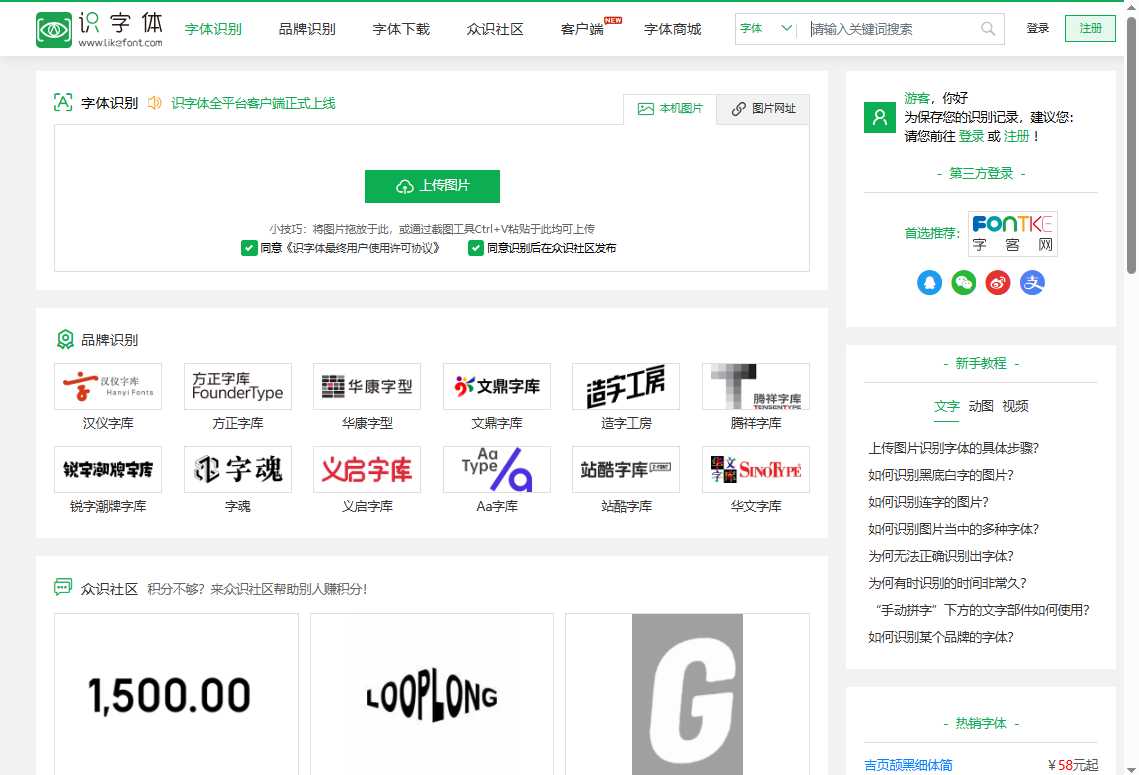The width and height of the screenshot is (1139, 775).
Task: Click the Alipay login icon
Action: coord(1032,282)
